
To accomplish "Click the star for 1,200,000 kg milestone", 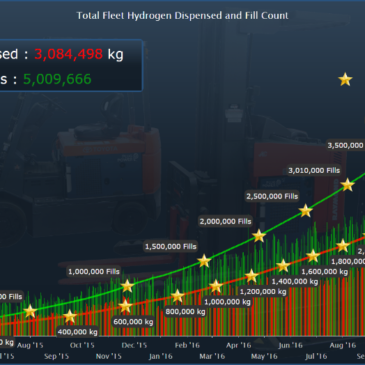I will click(252, 276).
